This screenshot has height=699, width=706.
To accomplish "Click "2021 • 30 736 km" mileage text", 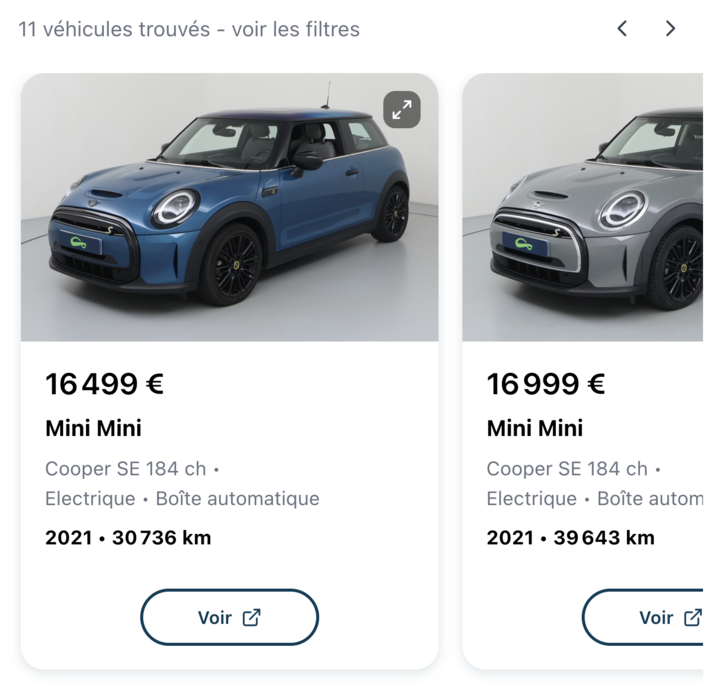I will point(128,538).
